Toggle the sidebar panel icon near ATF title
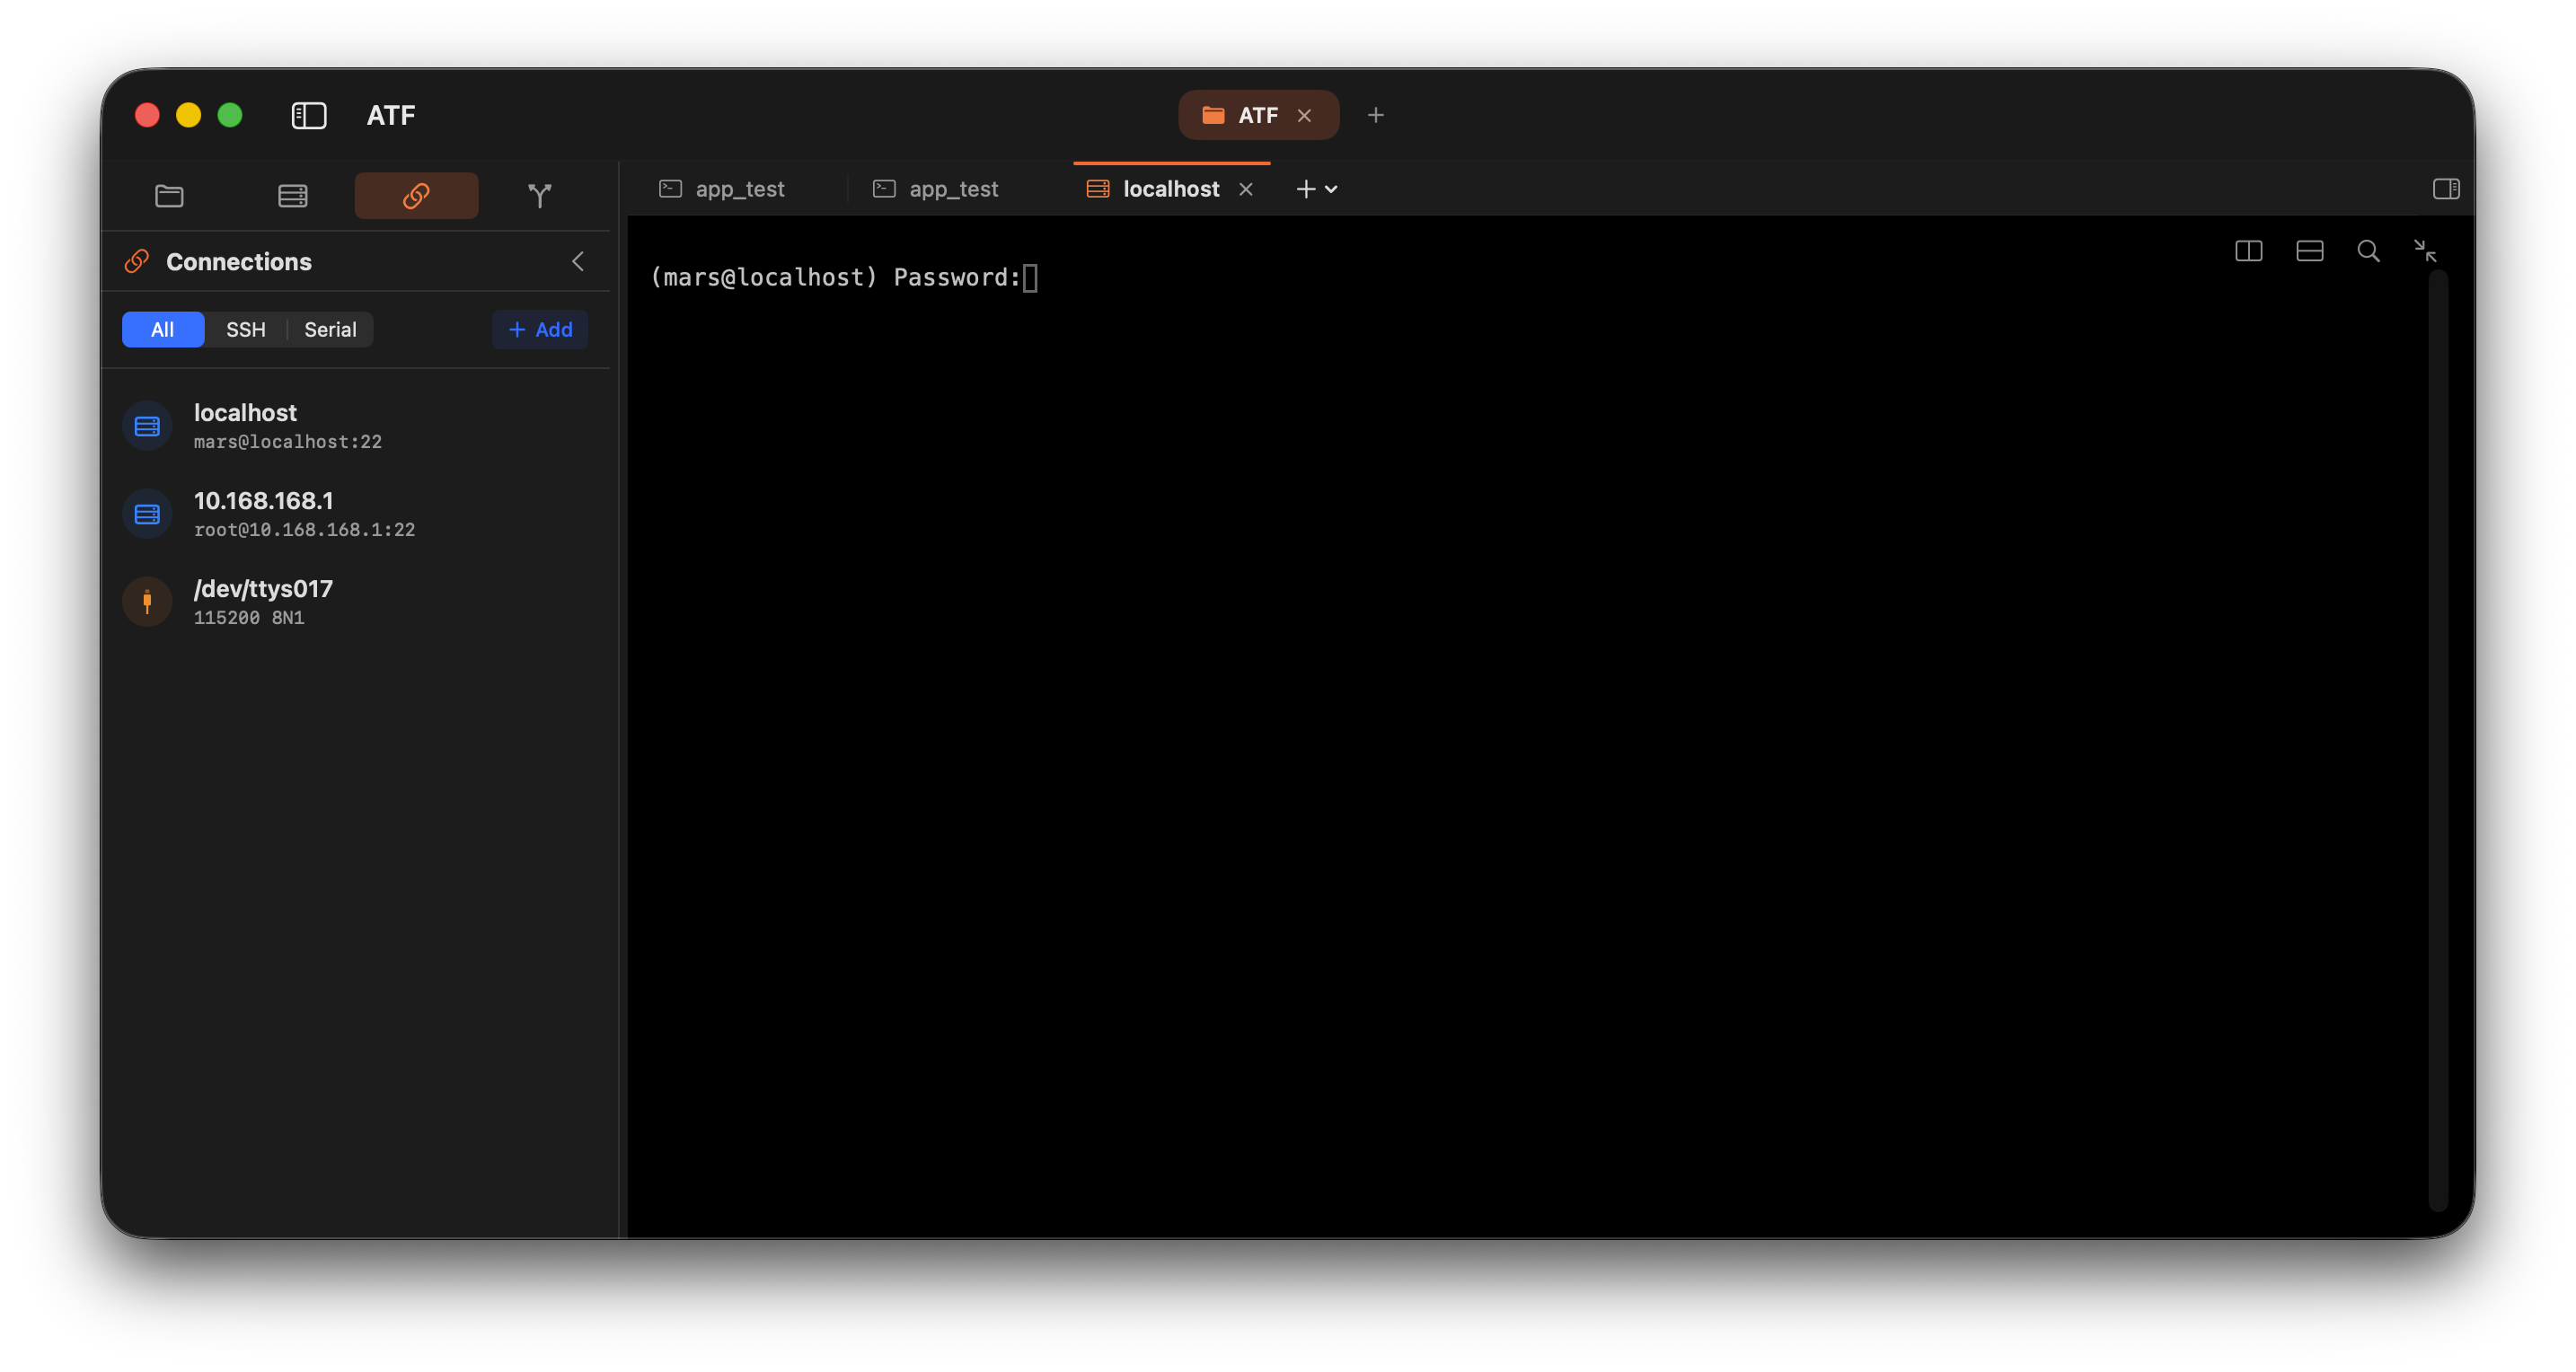Screen dimensions: 2576x1372 point(309,116)
